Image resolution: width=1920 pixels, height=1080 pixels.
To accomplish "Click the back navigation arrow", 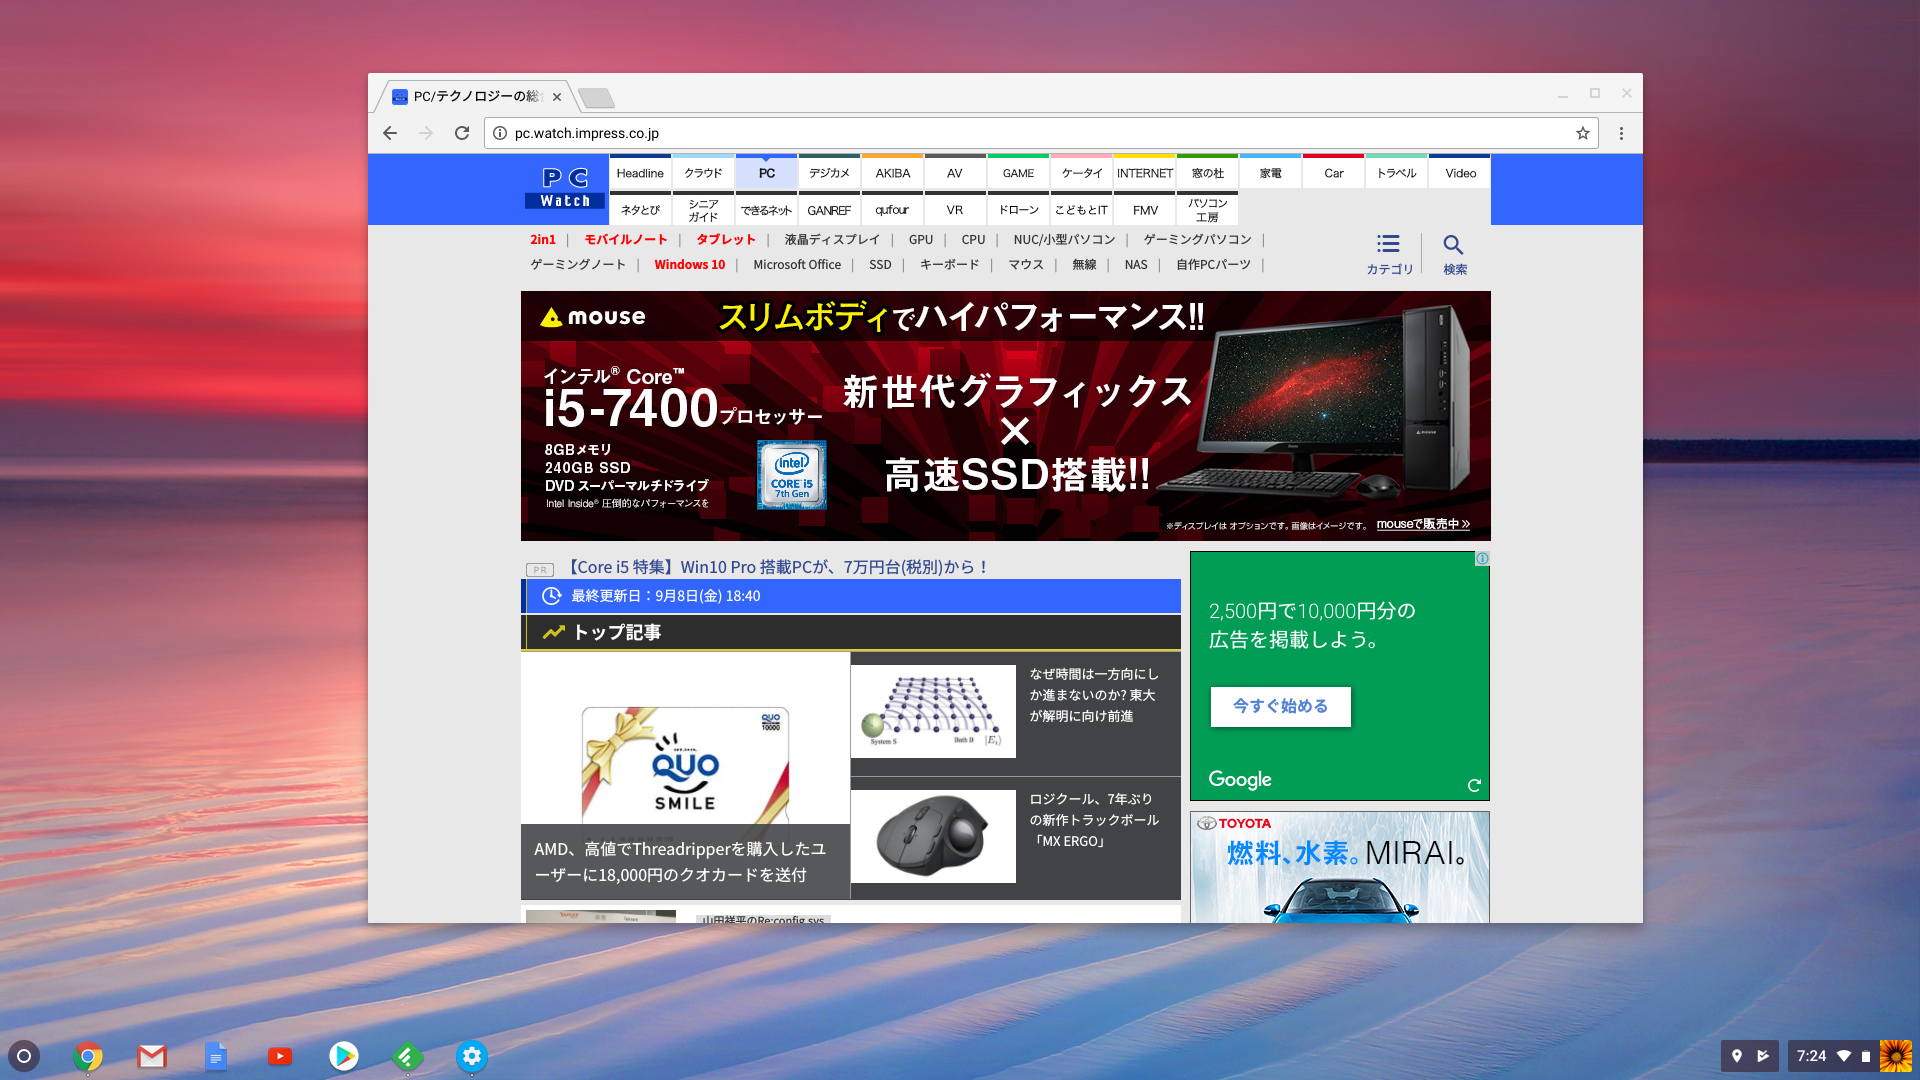I will click(389, 132).
